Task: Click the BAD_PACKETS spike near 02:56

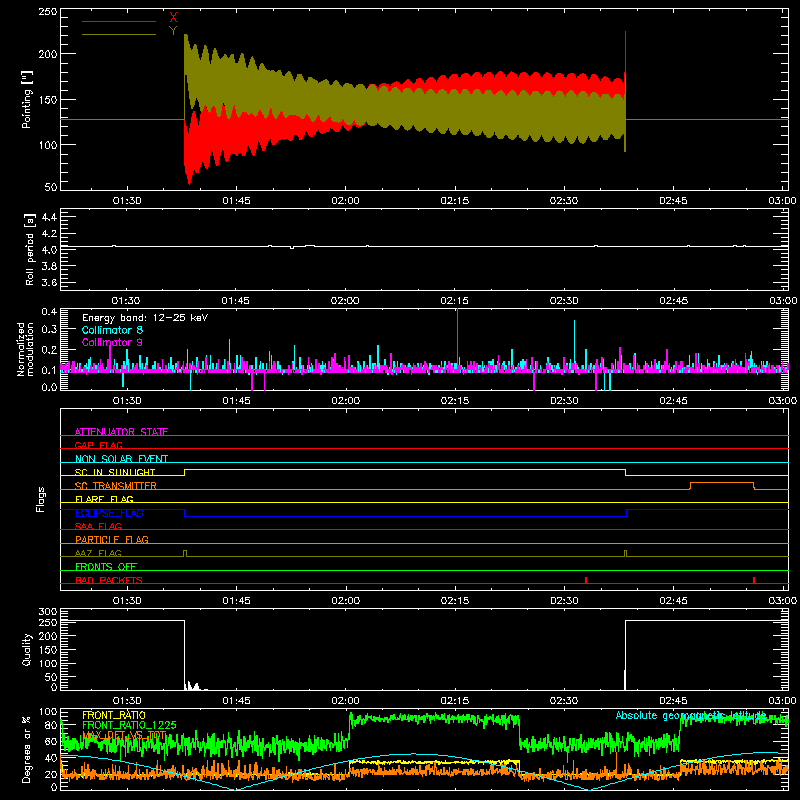Action: point(754,580)
